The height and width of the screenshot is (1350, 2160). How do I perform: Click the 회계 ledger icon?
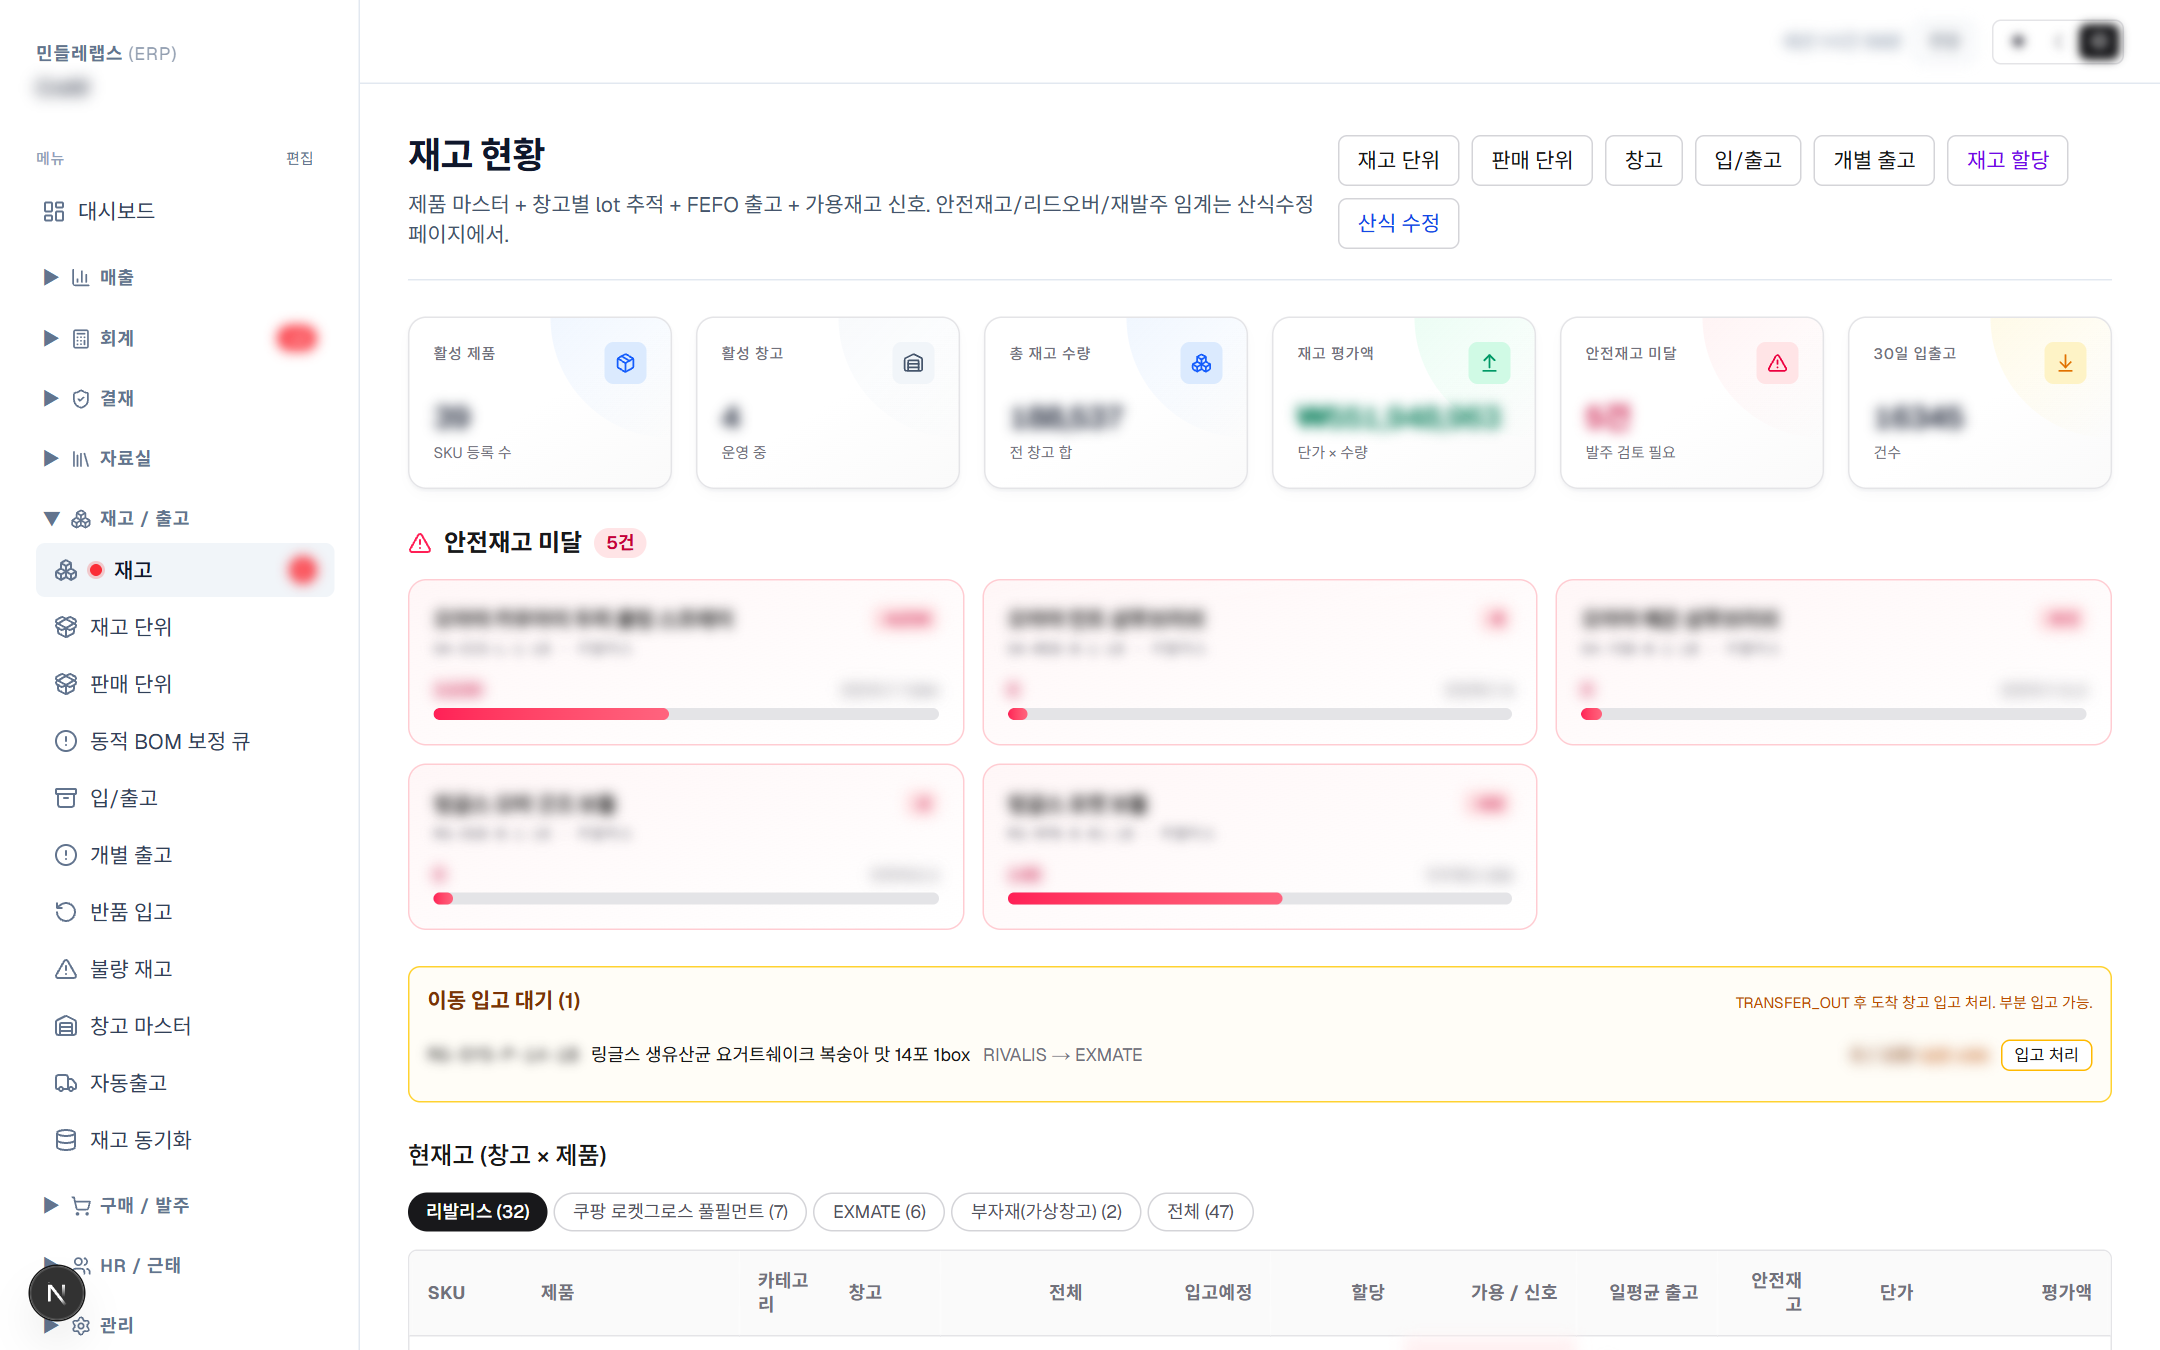(81, 338)
